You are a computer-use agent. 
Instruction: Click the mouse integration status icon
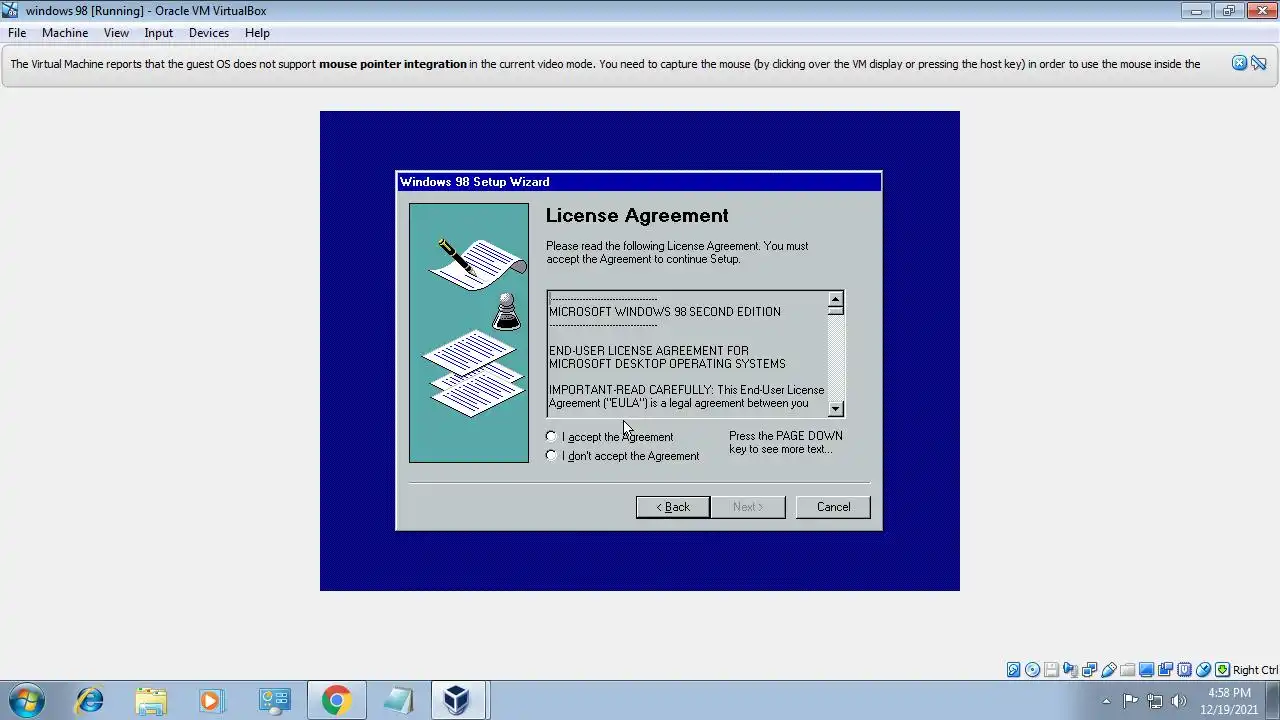point(1203,670)
